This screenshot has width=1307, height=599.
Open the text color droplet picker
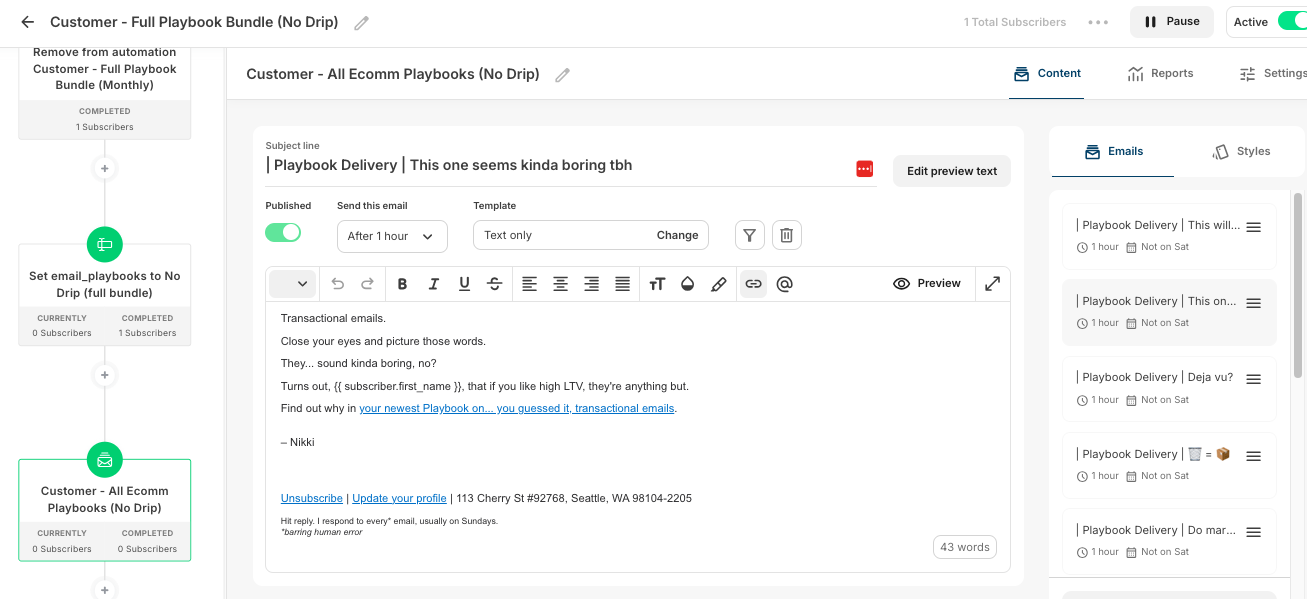click(687, 284)
